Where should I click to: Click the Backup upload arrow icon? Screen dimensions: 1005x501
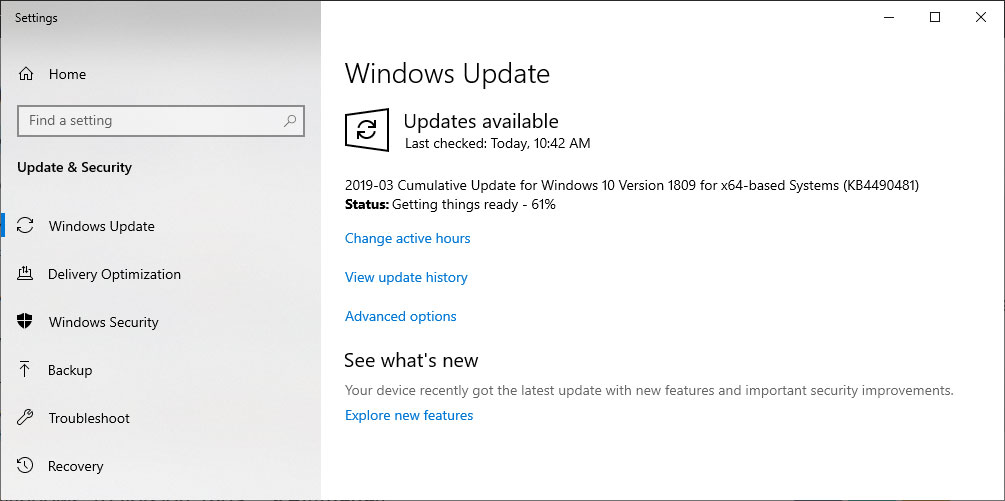24,370
